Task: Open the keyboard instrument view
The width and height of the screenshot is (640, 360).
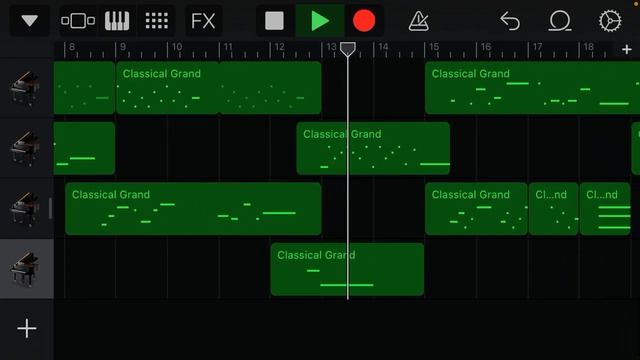Action: tap(117, 20)
